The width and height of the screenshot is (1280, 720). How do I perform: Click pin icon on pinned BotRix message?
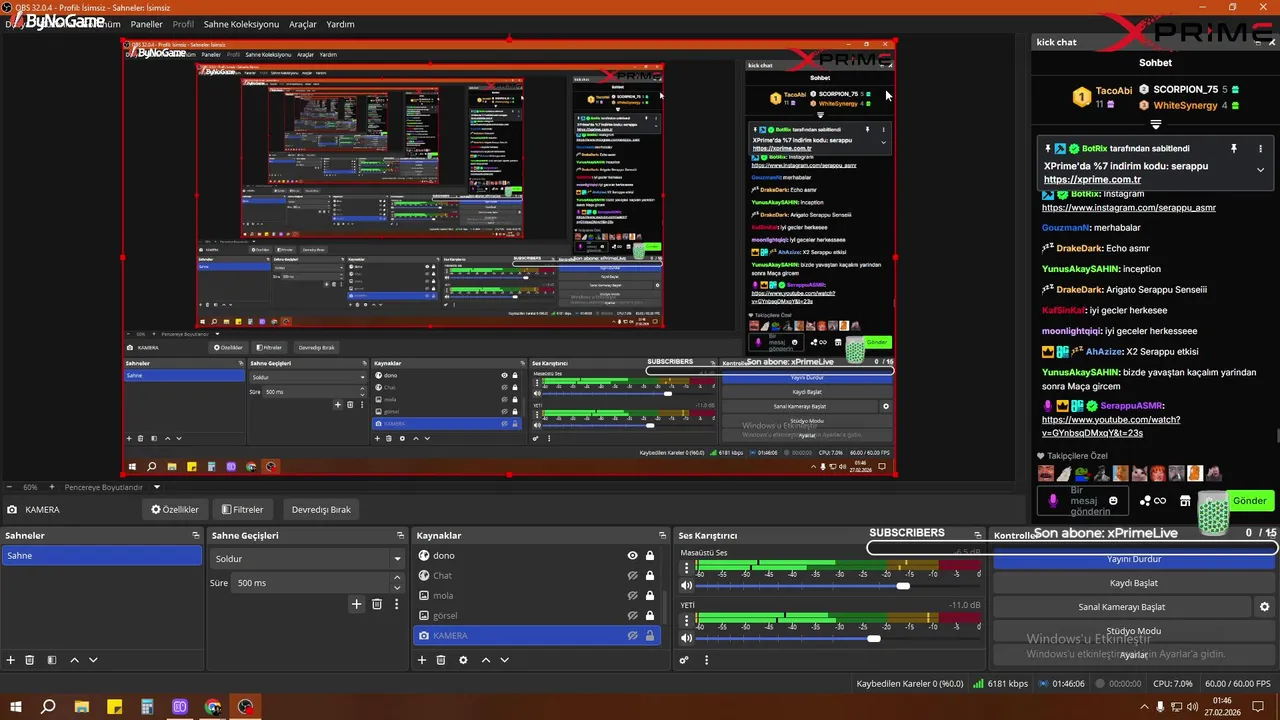tap(1234, 148)
